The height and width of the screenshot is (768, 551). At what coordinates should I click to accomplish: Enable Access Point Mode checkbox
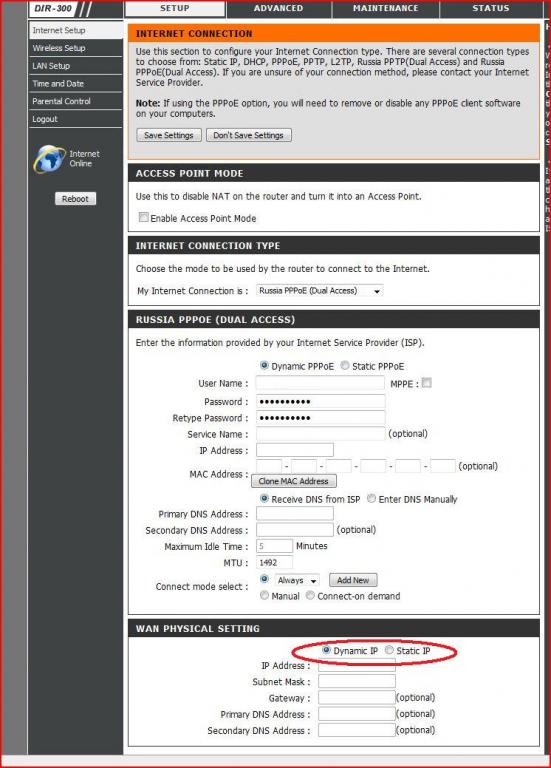pyautogui.click(x=144, y=217)
